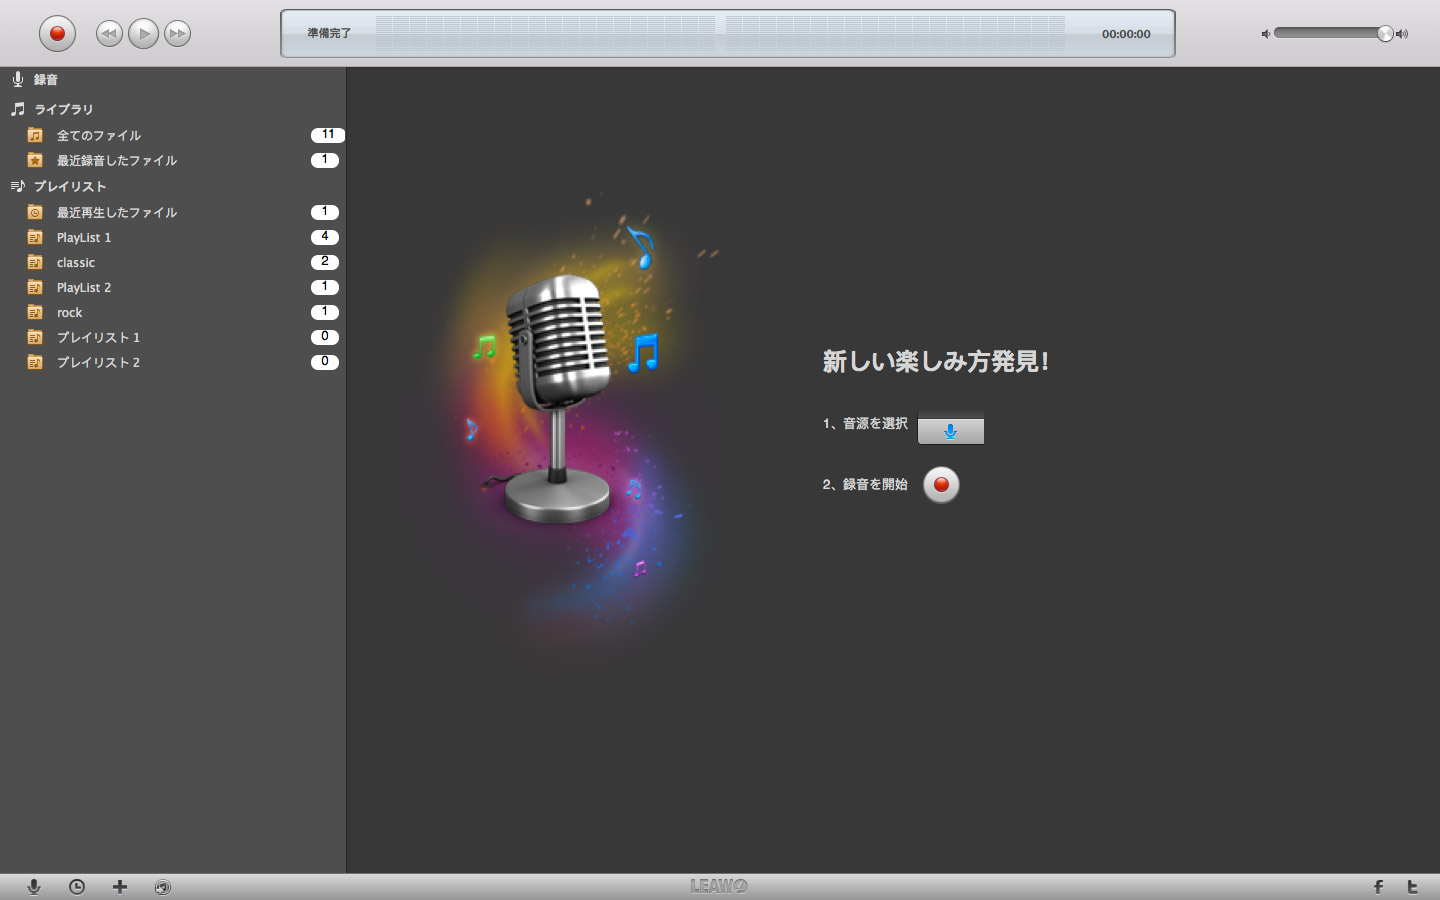Click the 準備完了 status text
The image size is (1440, 900).
(x=329, y=33)
